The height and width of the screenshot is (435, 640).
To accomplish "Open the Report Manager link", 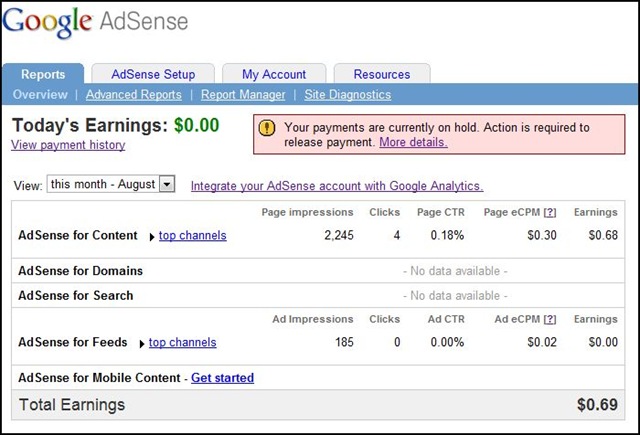I will point(243,95).
